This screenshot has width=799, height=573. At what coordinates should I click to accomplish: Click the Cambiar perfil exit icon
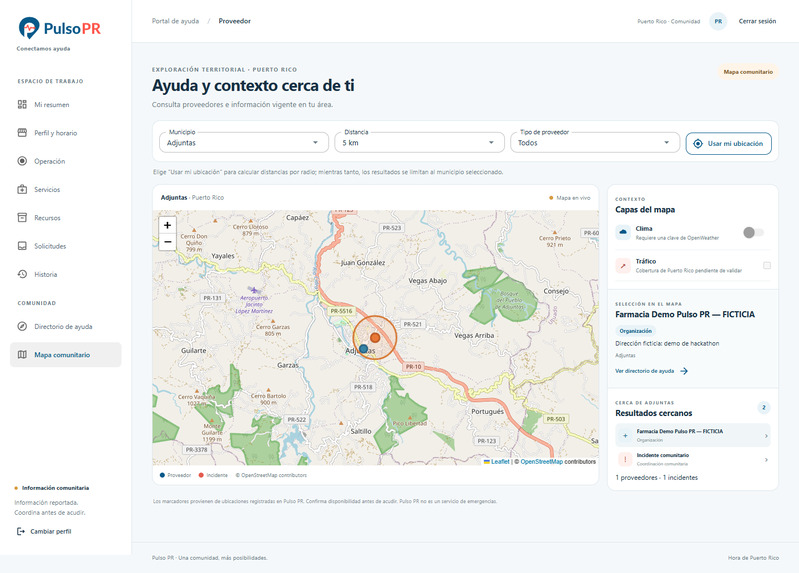21,531
